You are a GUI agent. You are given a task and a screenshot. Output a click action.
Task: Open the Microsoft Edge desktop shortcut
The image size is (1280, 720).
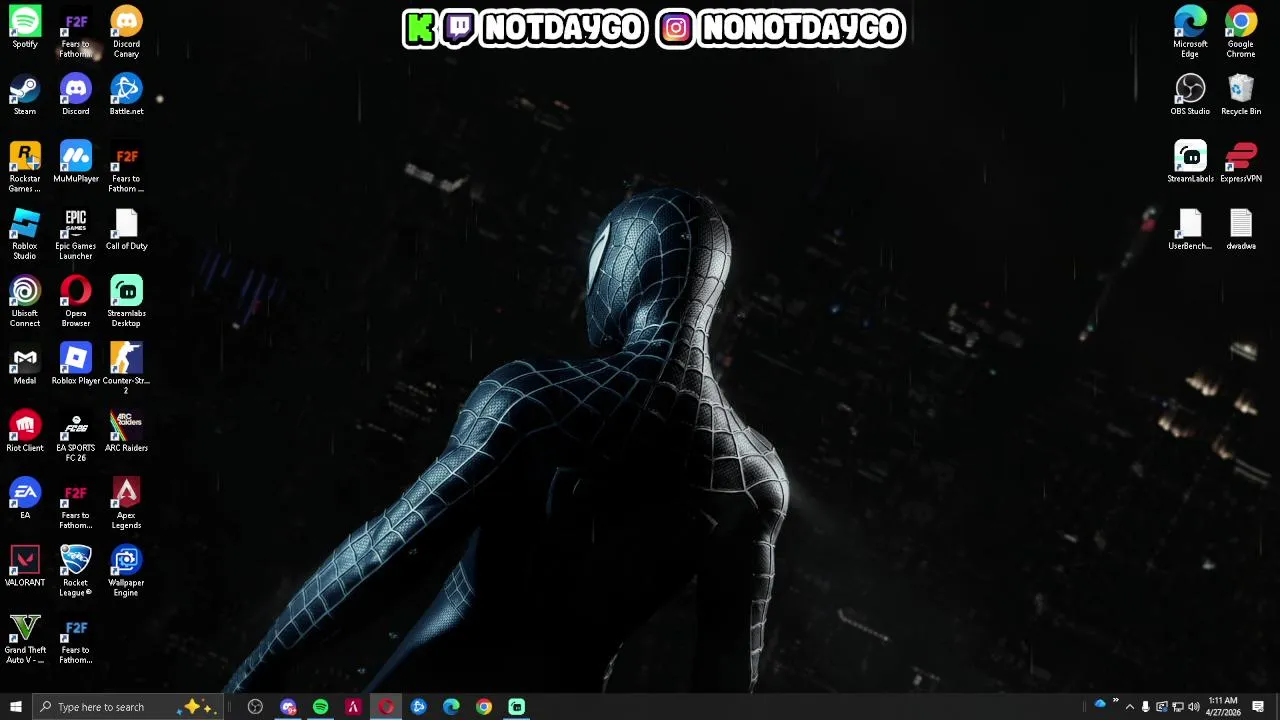(x=1190, y=32)
